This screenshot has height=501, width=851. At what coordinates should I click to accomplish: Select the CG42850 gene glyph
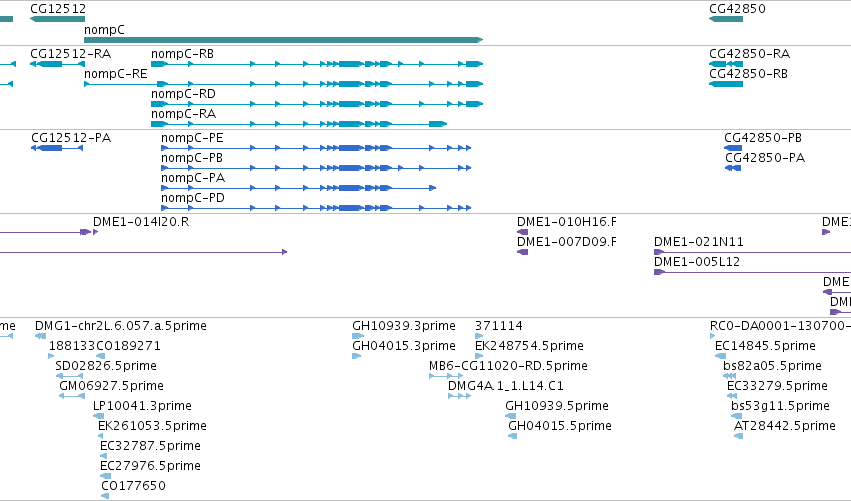click(726, 19)
